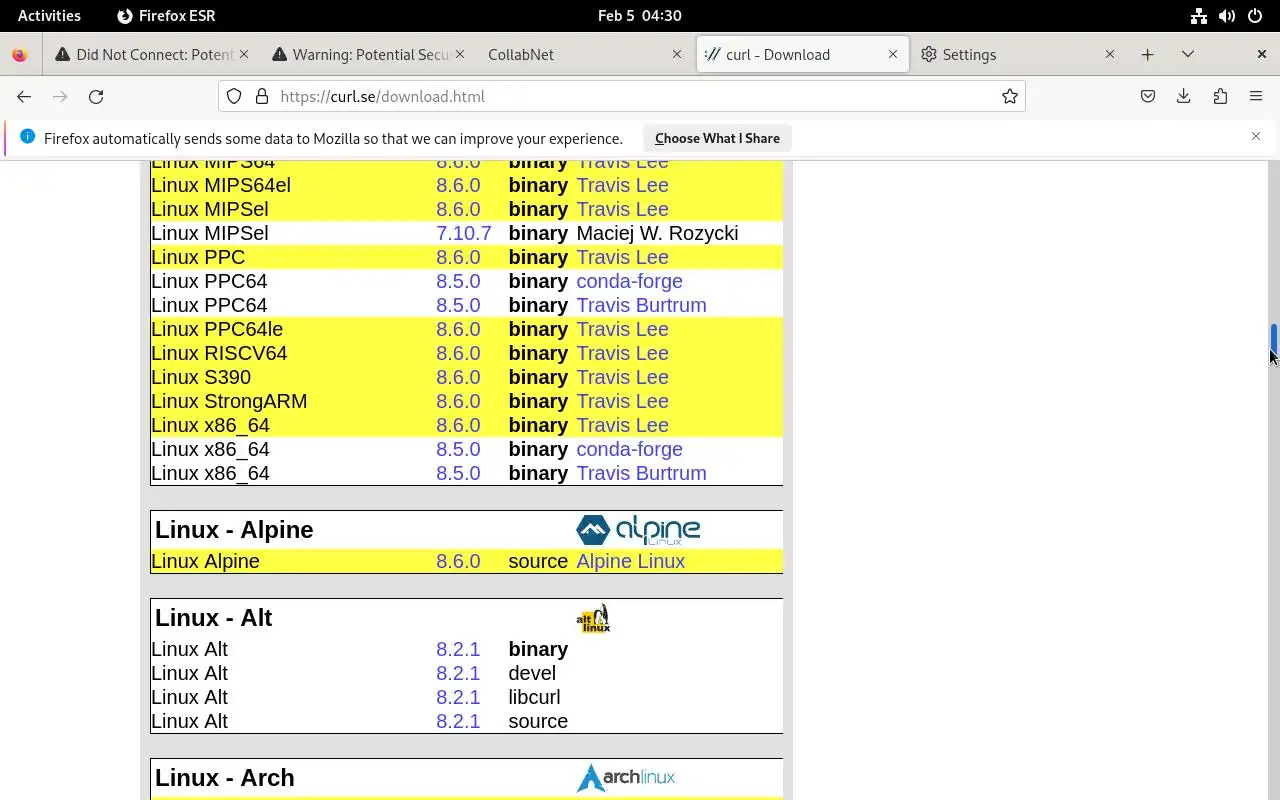The height and width of the screenshot is (800, 1280).
Task: Open the Alpine Linux provider link
Action: pyautogui.click(x=630, y=561)
